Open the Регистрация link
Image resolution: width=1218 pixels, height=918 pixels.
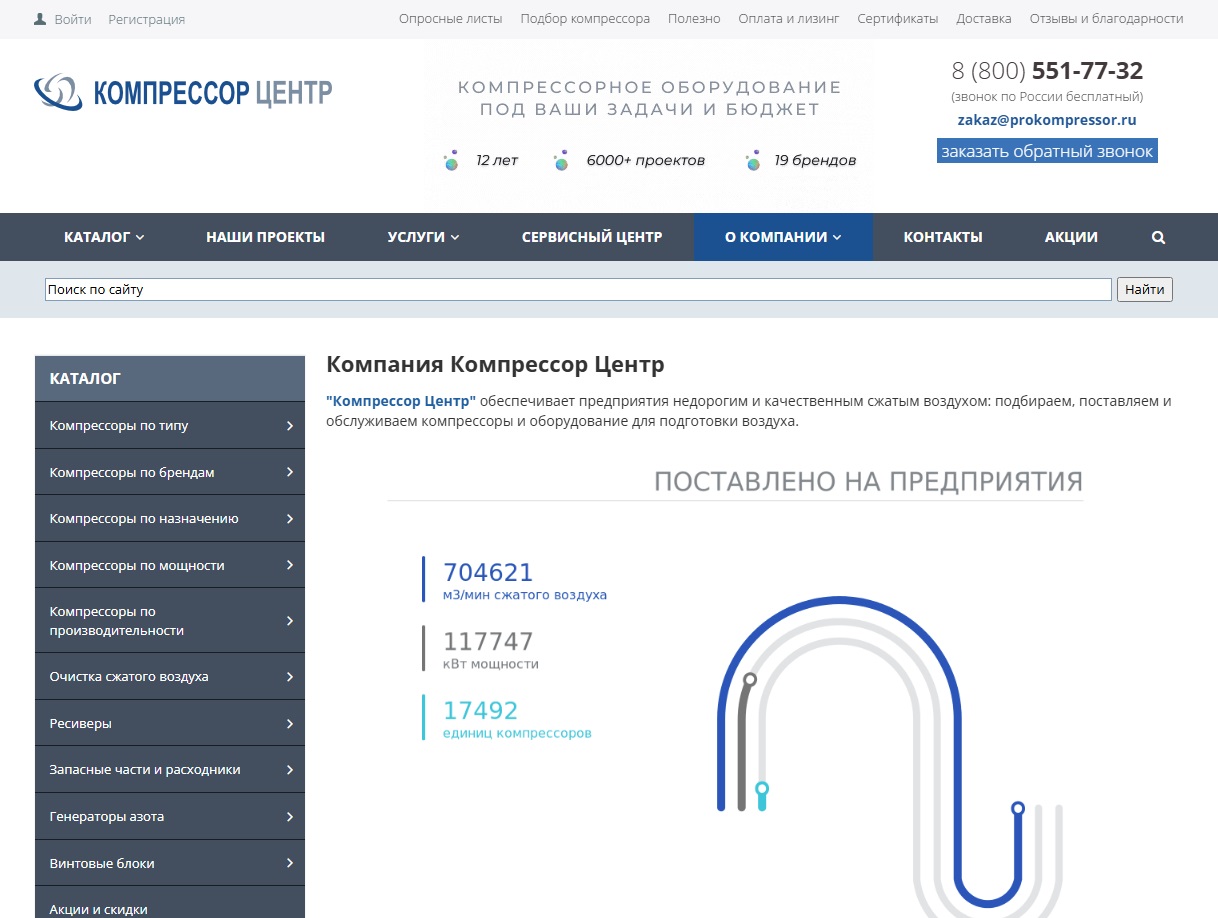tap(146, 19)
